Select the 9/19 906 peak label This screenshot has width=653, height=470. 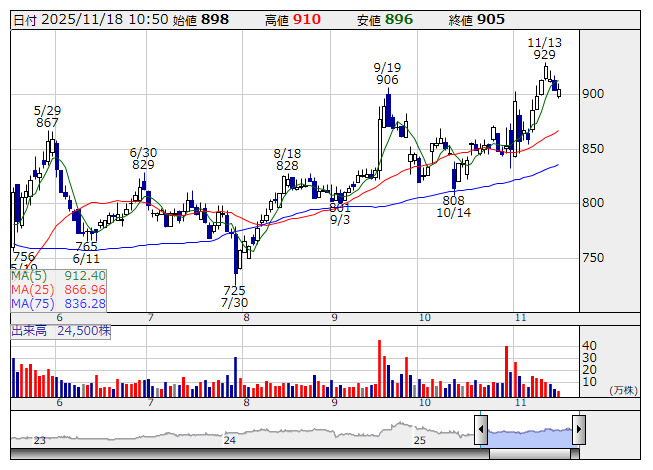387,74
